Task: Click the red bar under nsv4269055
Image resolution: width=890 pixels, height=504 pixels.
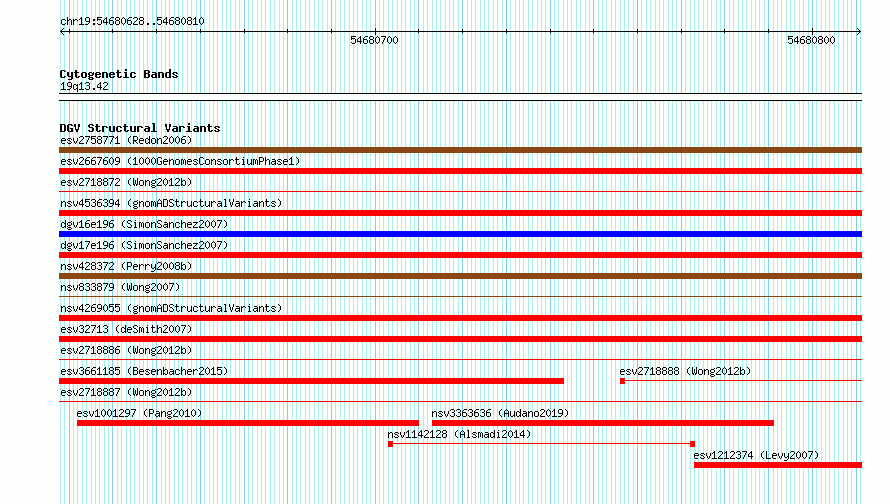Action: [x=460, y=318]
